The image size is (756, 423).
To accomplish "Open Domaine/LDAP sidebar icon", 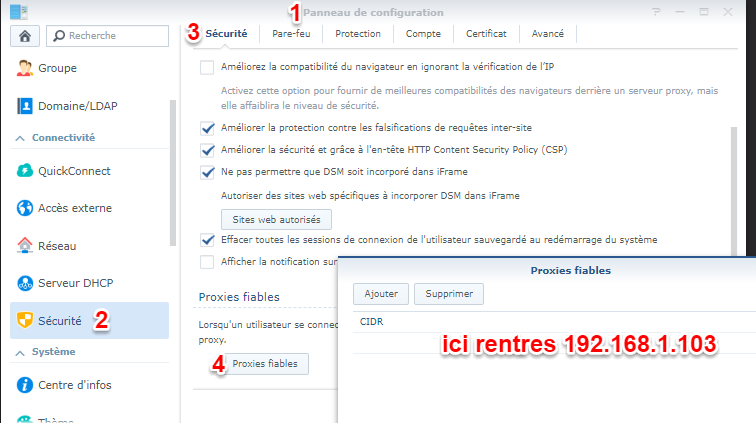I will (25, 105).
